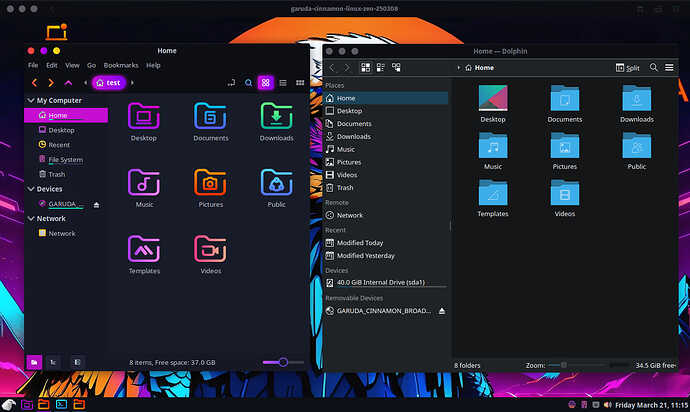This screenshot has height=412, width=690.
Task: Select Pictures in Dolphin Places panel
Action: 386,162
